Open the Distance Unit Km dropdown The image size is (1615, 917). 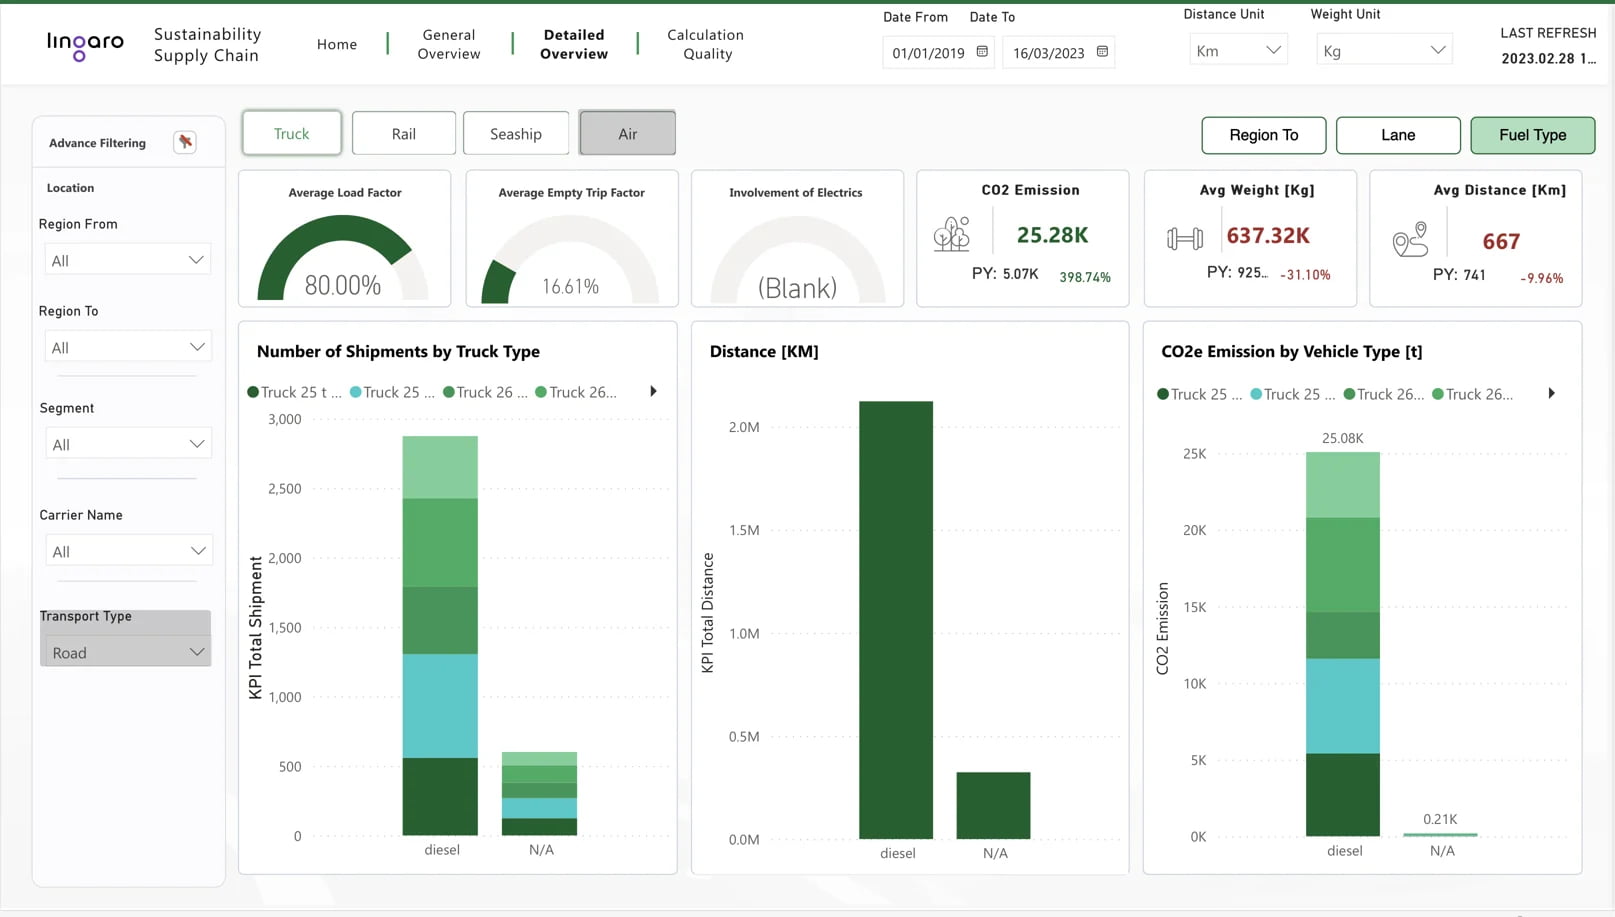tap(1237, 51)
